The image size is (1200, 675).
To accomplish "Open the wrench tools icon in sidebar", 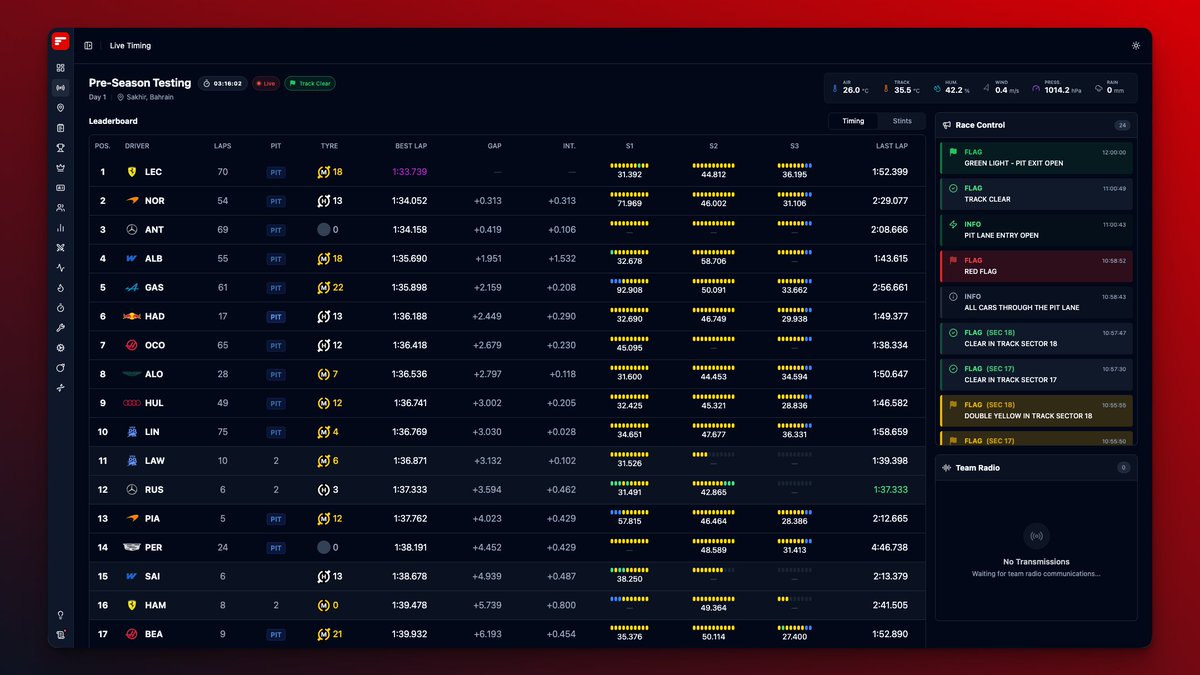I will [x=61, y=328].
